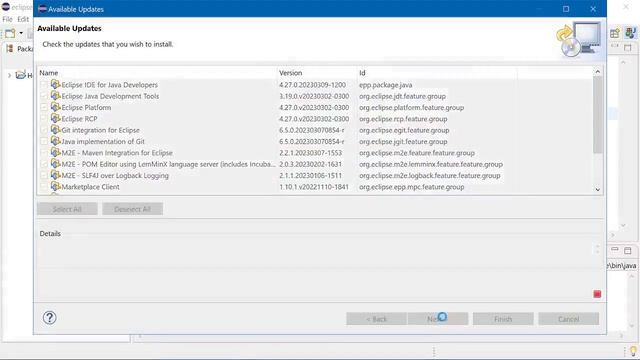Click the Git integration for Eclipse feature icon
This screenshot has height=360, width=640.
tap(56, 130)
